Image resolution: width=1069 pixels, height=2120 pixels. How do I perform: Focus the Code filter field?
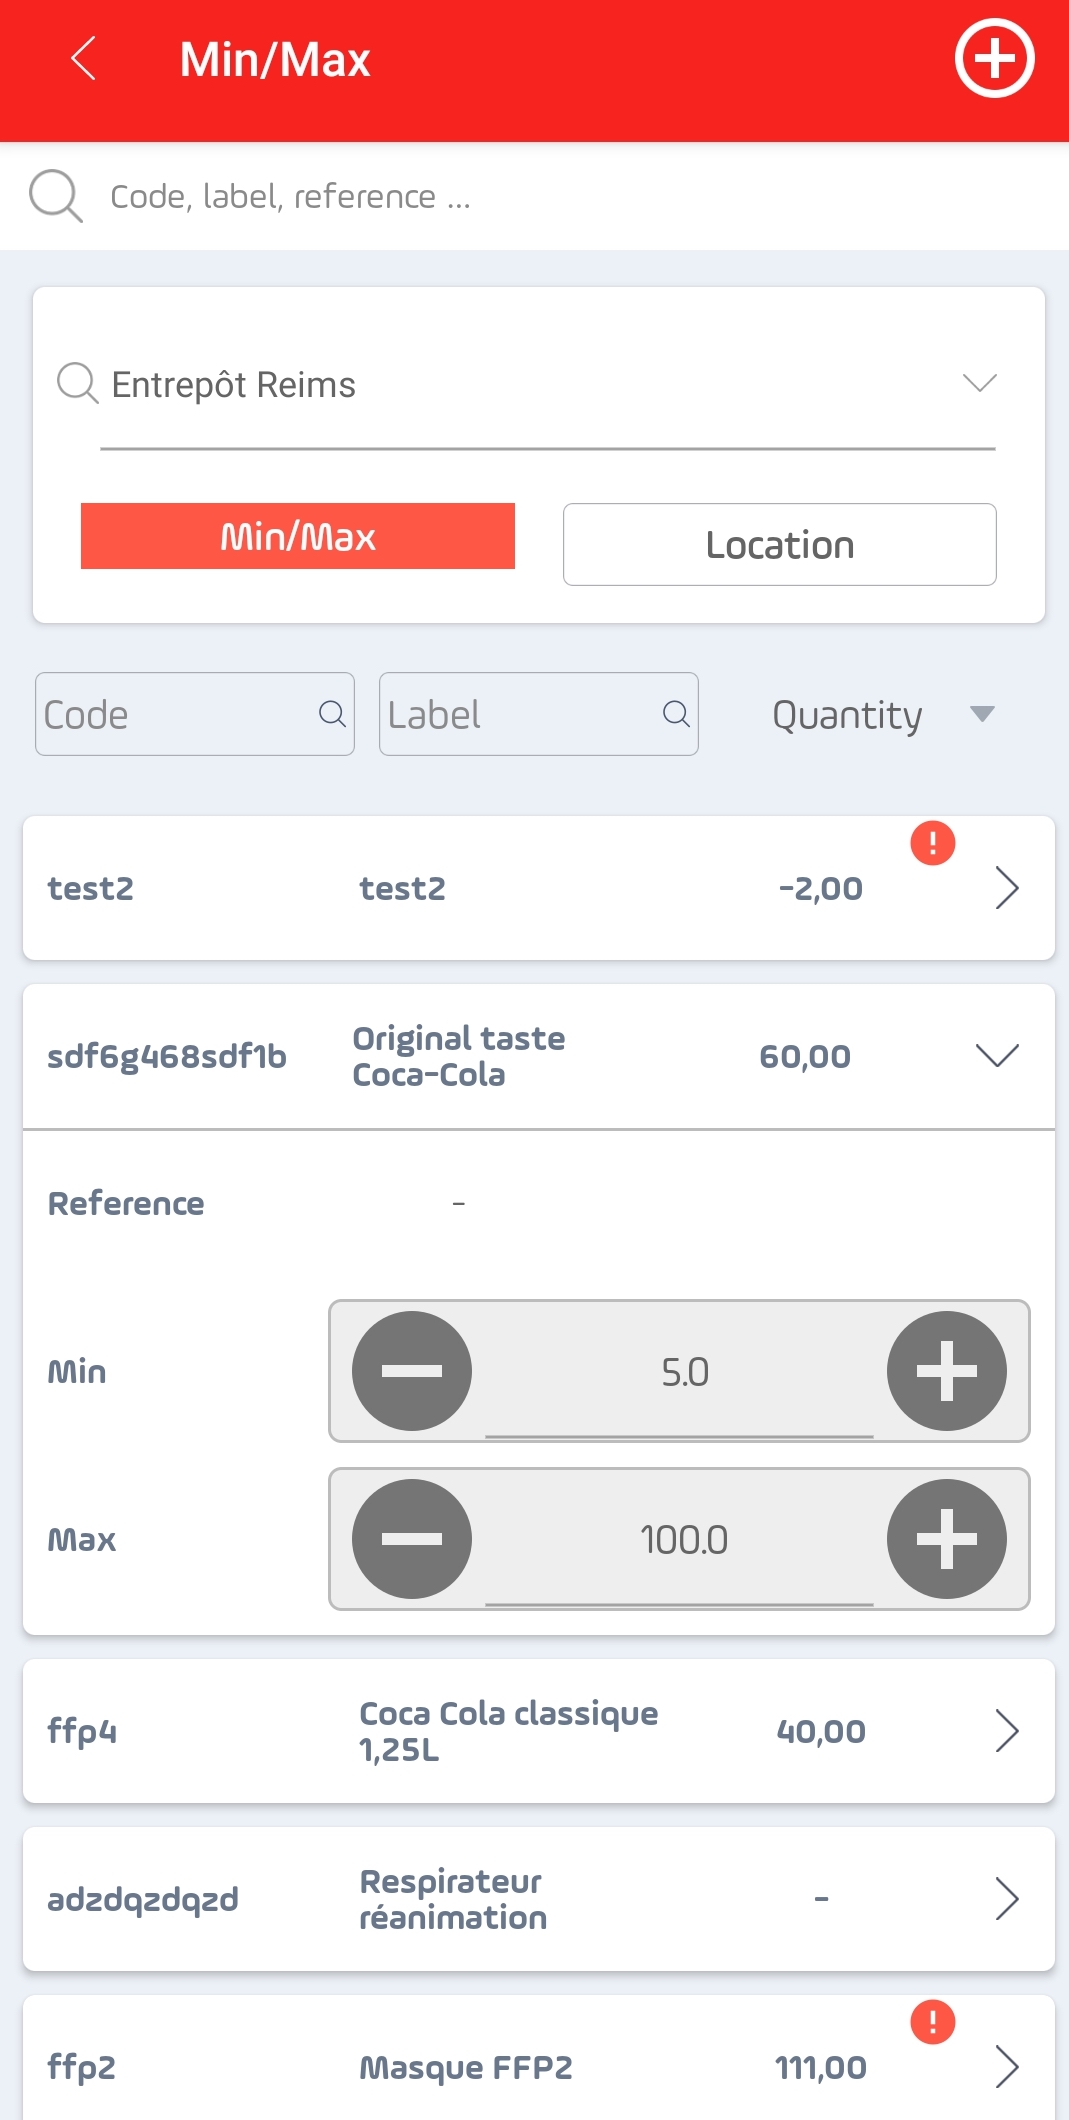click(x=195, y=714)
